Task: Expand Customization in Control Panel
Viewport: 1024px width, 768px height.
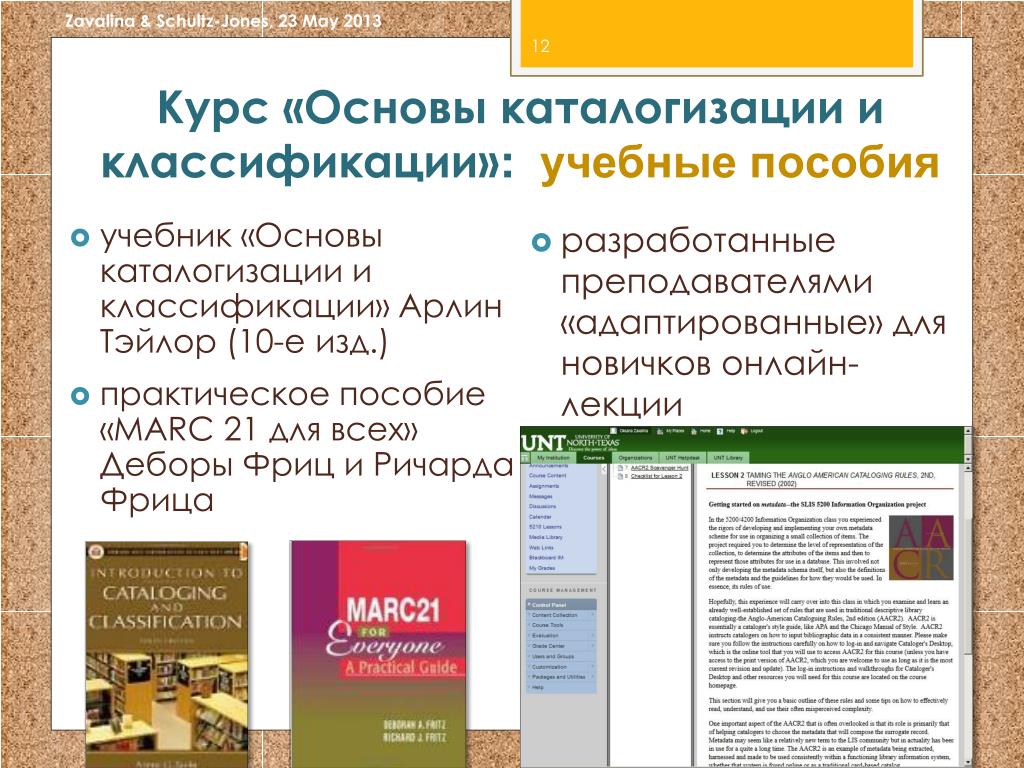Action: click(561, 667)
